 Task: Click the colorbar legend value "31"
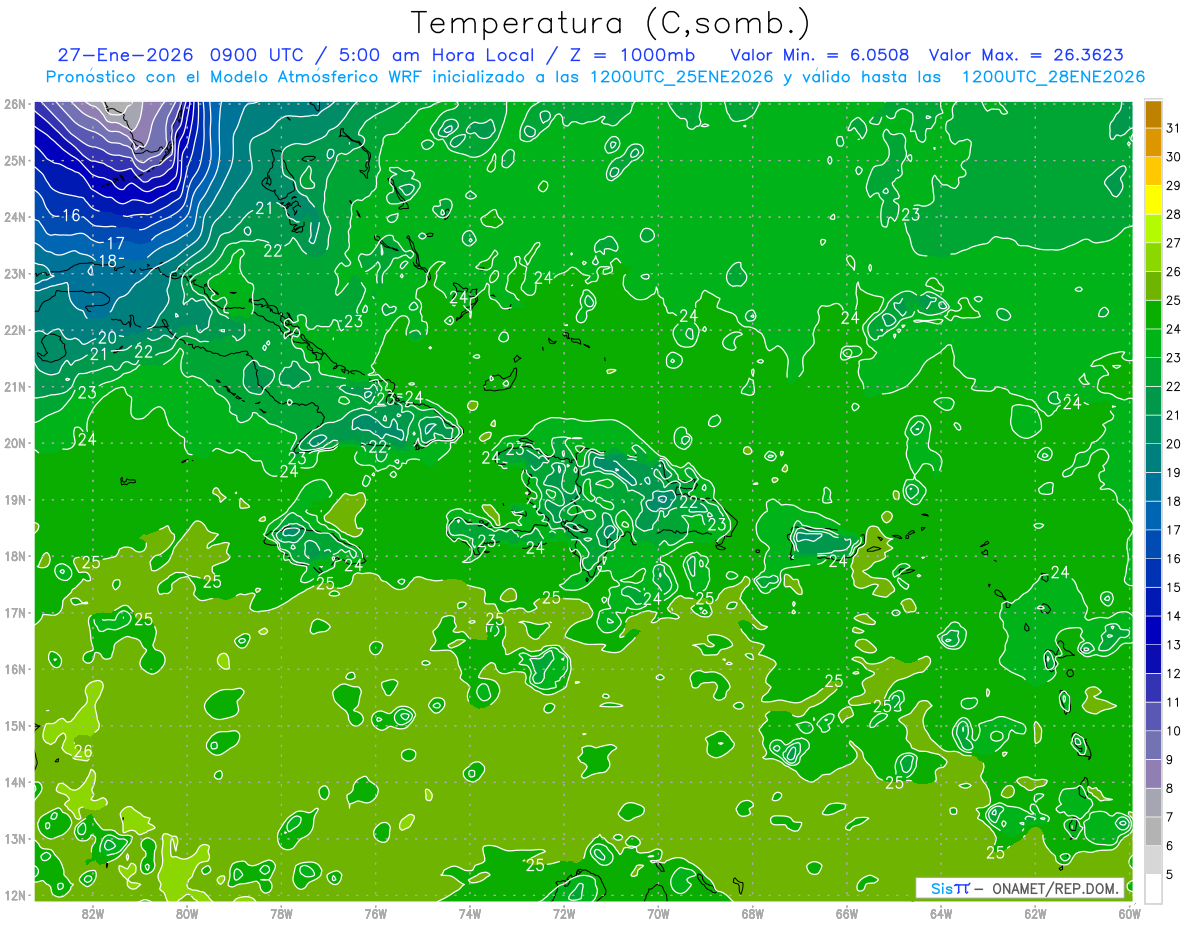click(x=1173, y=128)
